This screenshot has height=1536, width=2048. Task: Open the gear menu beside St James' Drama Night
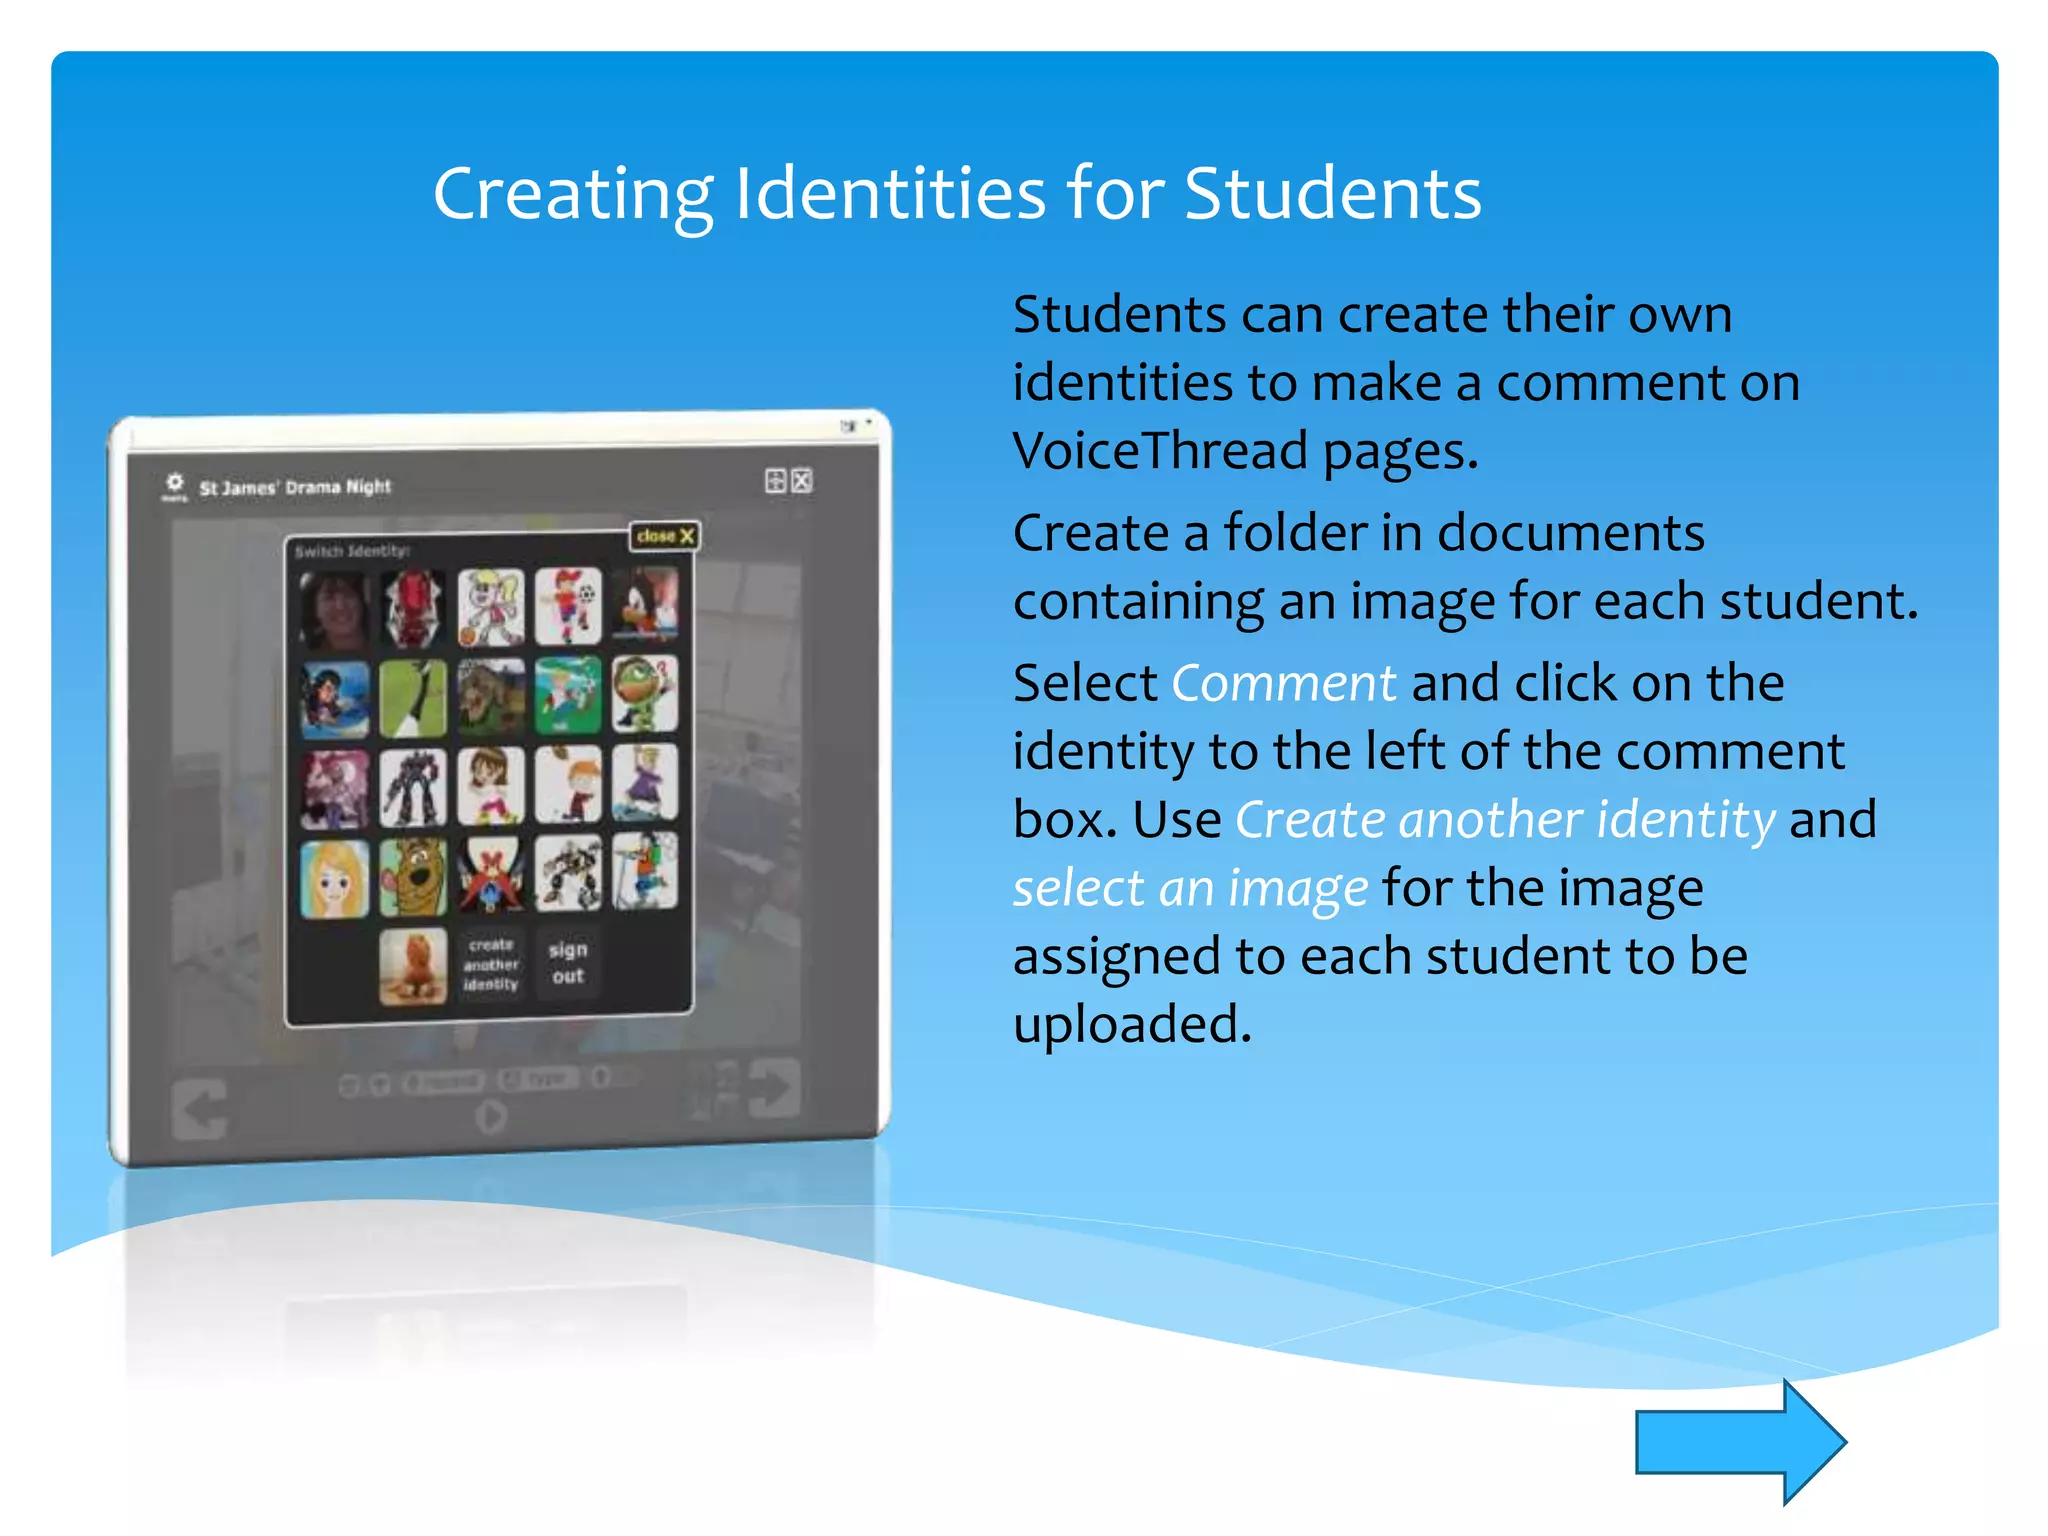[174, 486]
